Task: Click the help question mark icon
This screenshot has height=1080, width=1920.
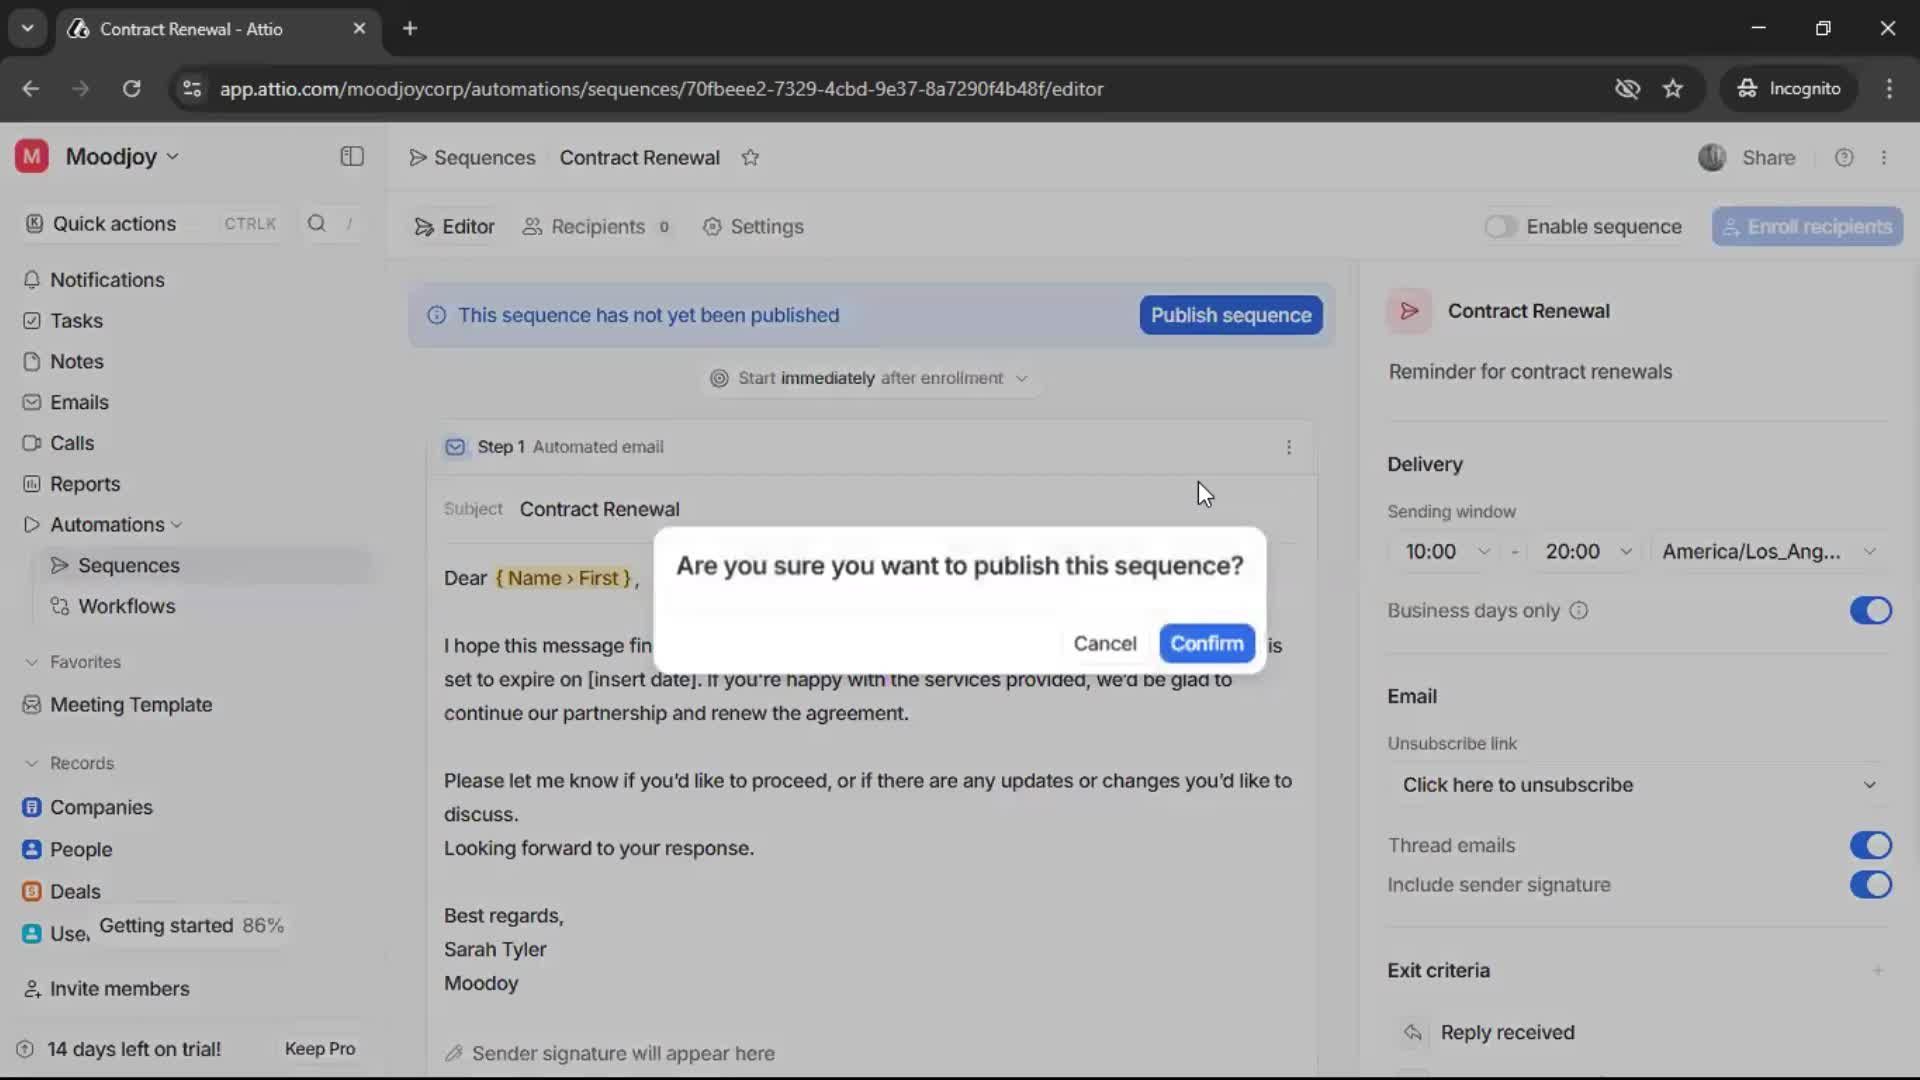Action: tap(1844, 158)
